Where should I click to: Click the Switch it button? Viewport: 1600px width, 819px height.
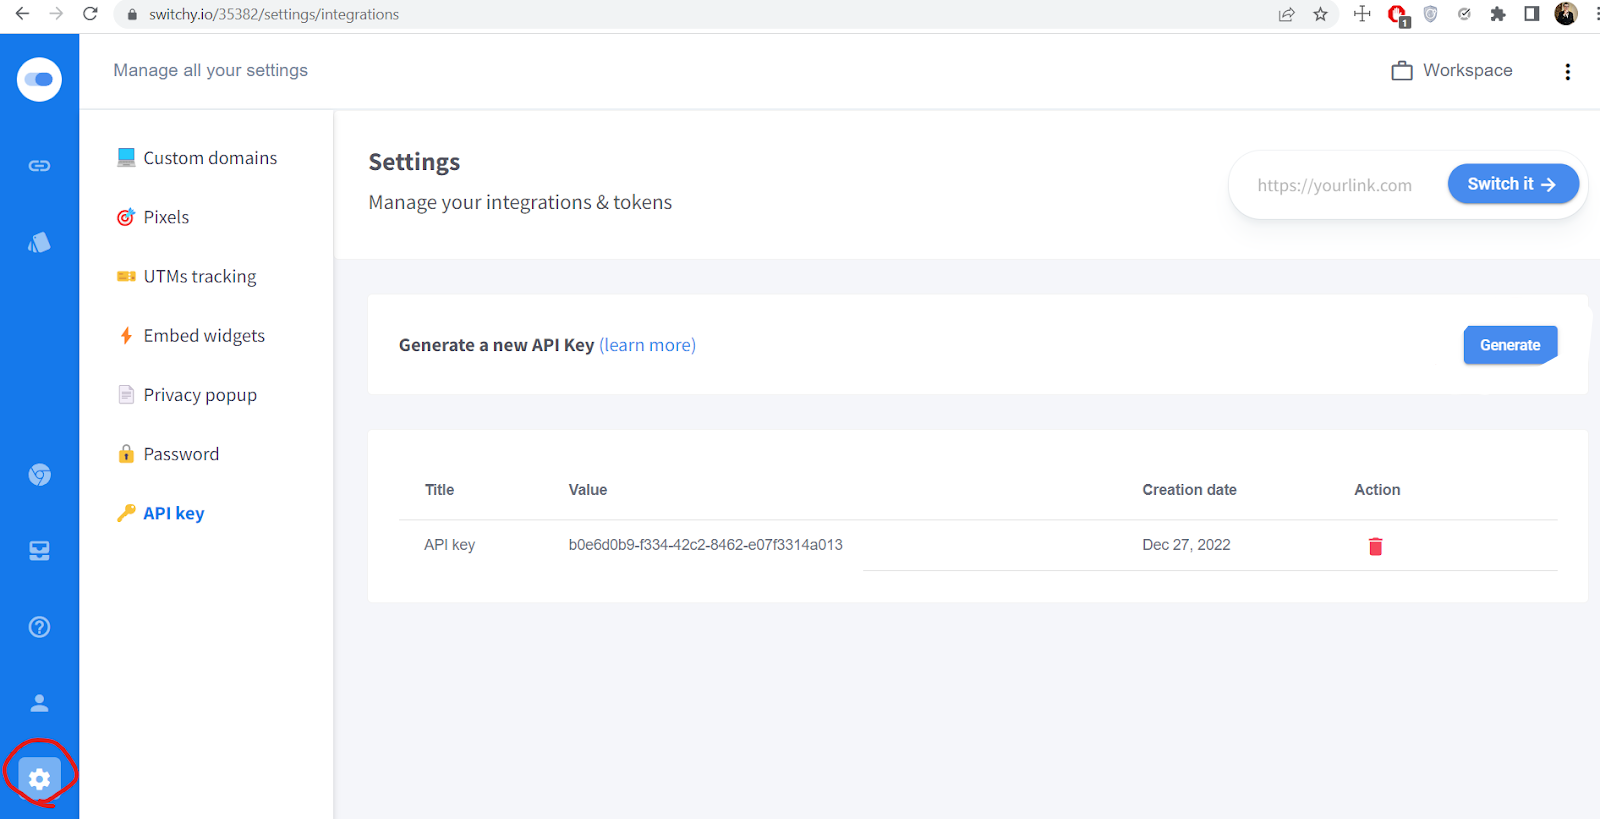[x=1513, y=184]
